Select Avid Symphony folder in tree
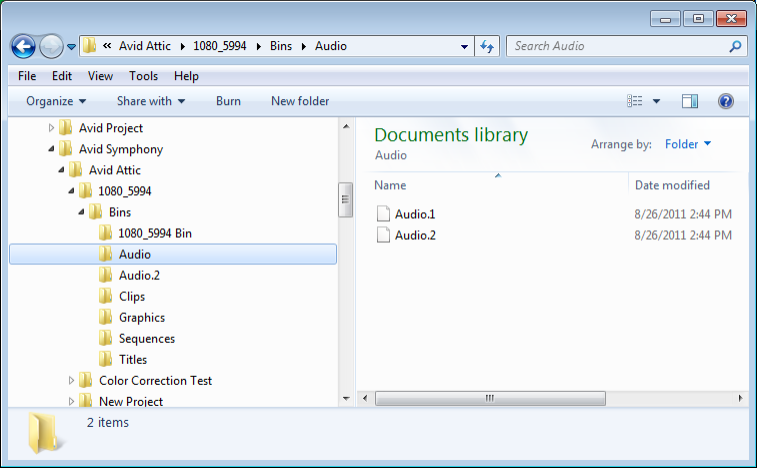 click(121, 149)
